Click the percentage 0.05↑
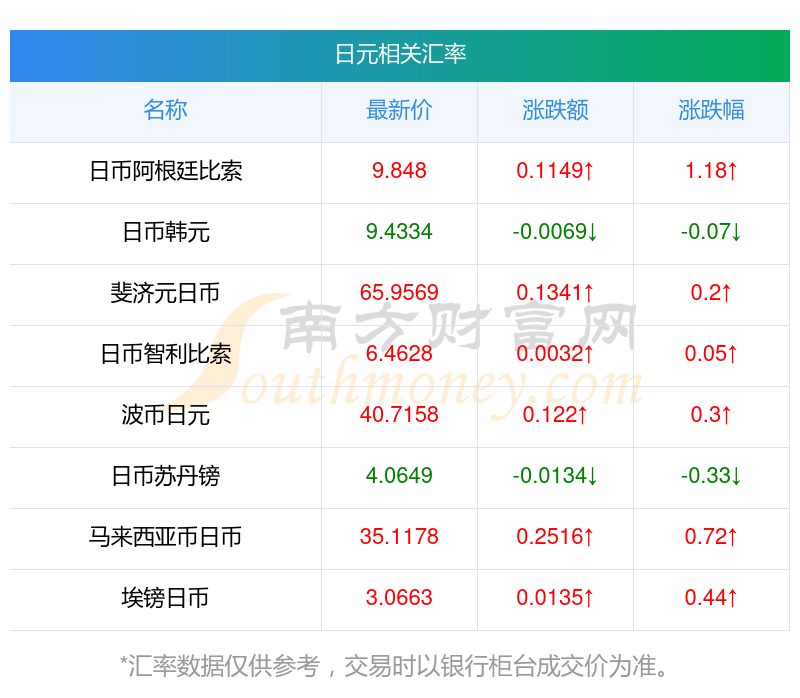Image resolution: width=800 pixels, height=698 pixels. coord(711,354)
